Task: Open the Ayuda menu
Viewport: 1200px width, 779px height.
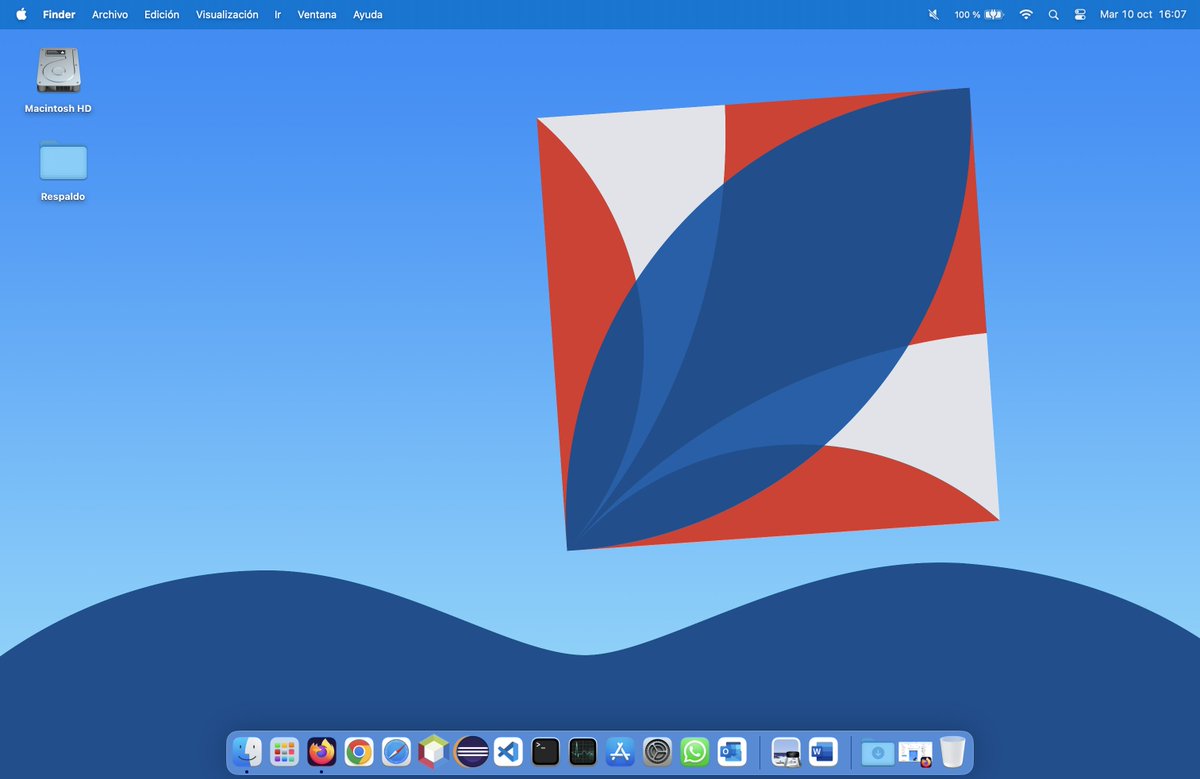Action: click(368, 15)
